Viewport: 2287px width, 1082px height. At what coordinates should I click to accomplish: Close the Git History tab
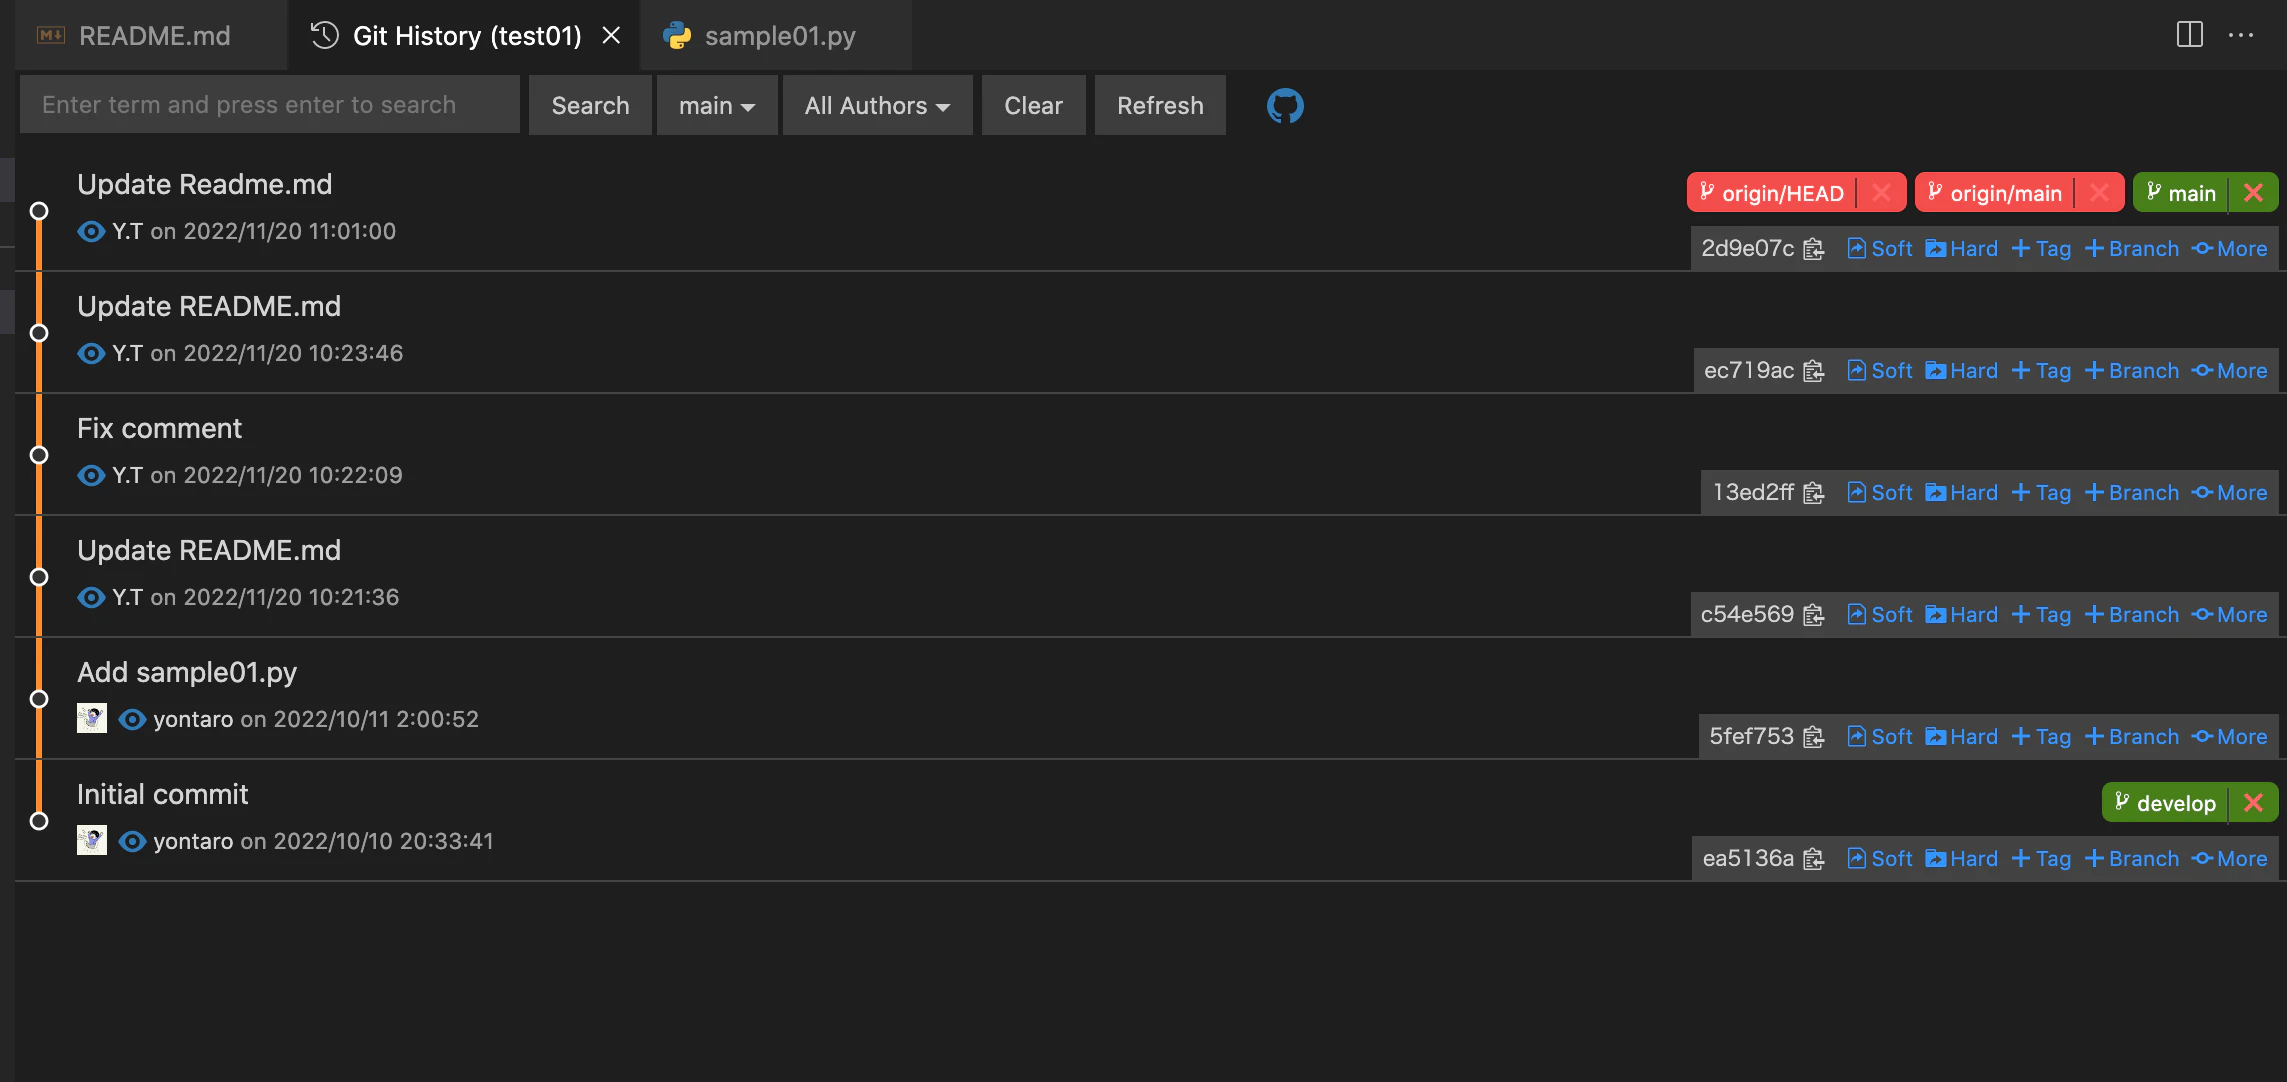(611, 35)
